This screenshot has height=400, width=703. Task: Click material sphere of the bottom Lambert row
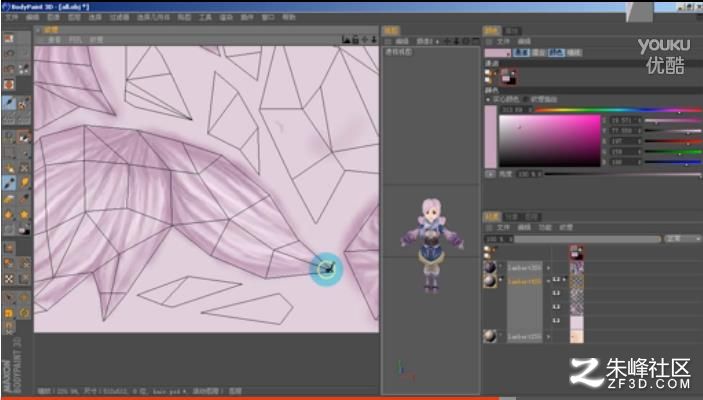pyautogui.click(x=490, y=336)
